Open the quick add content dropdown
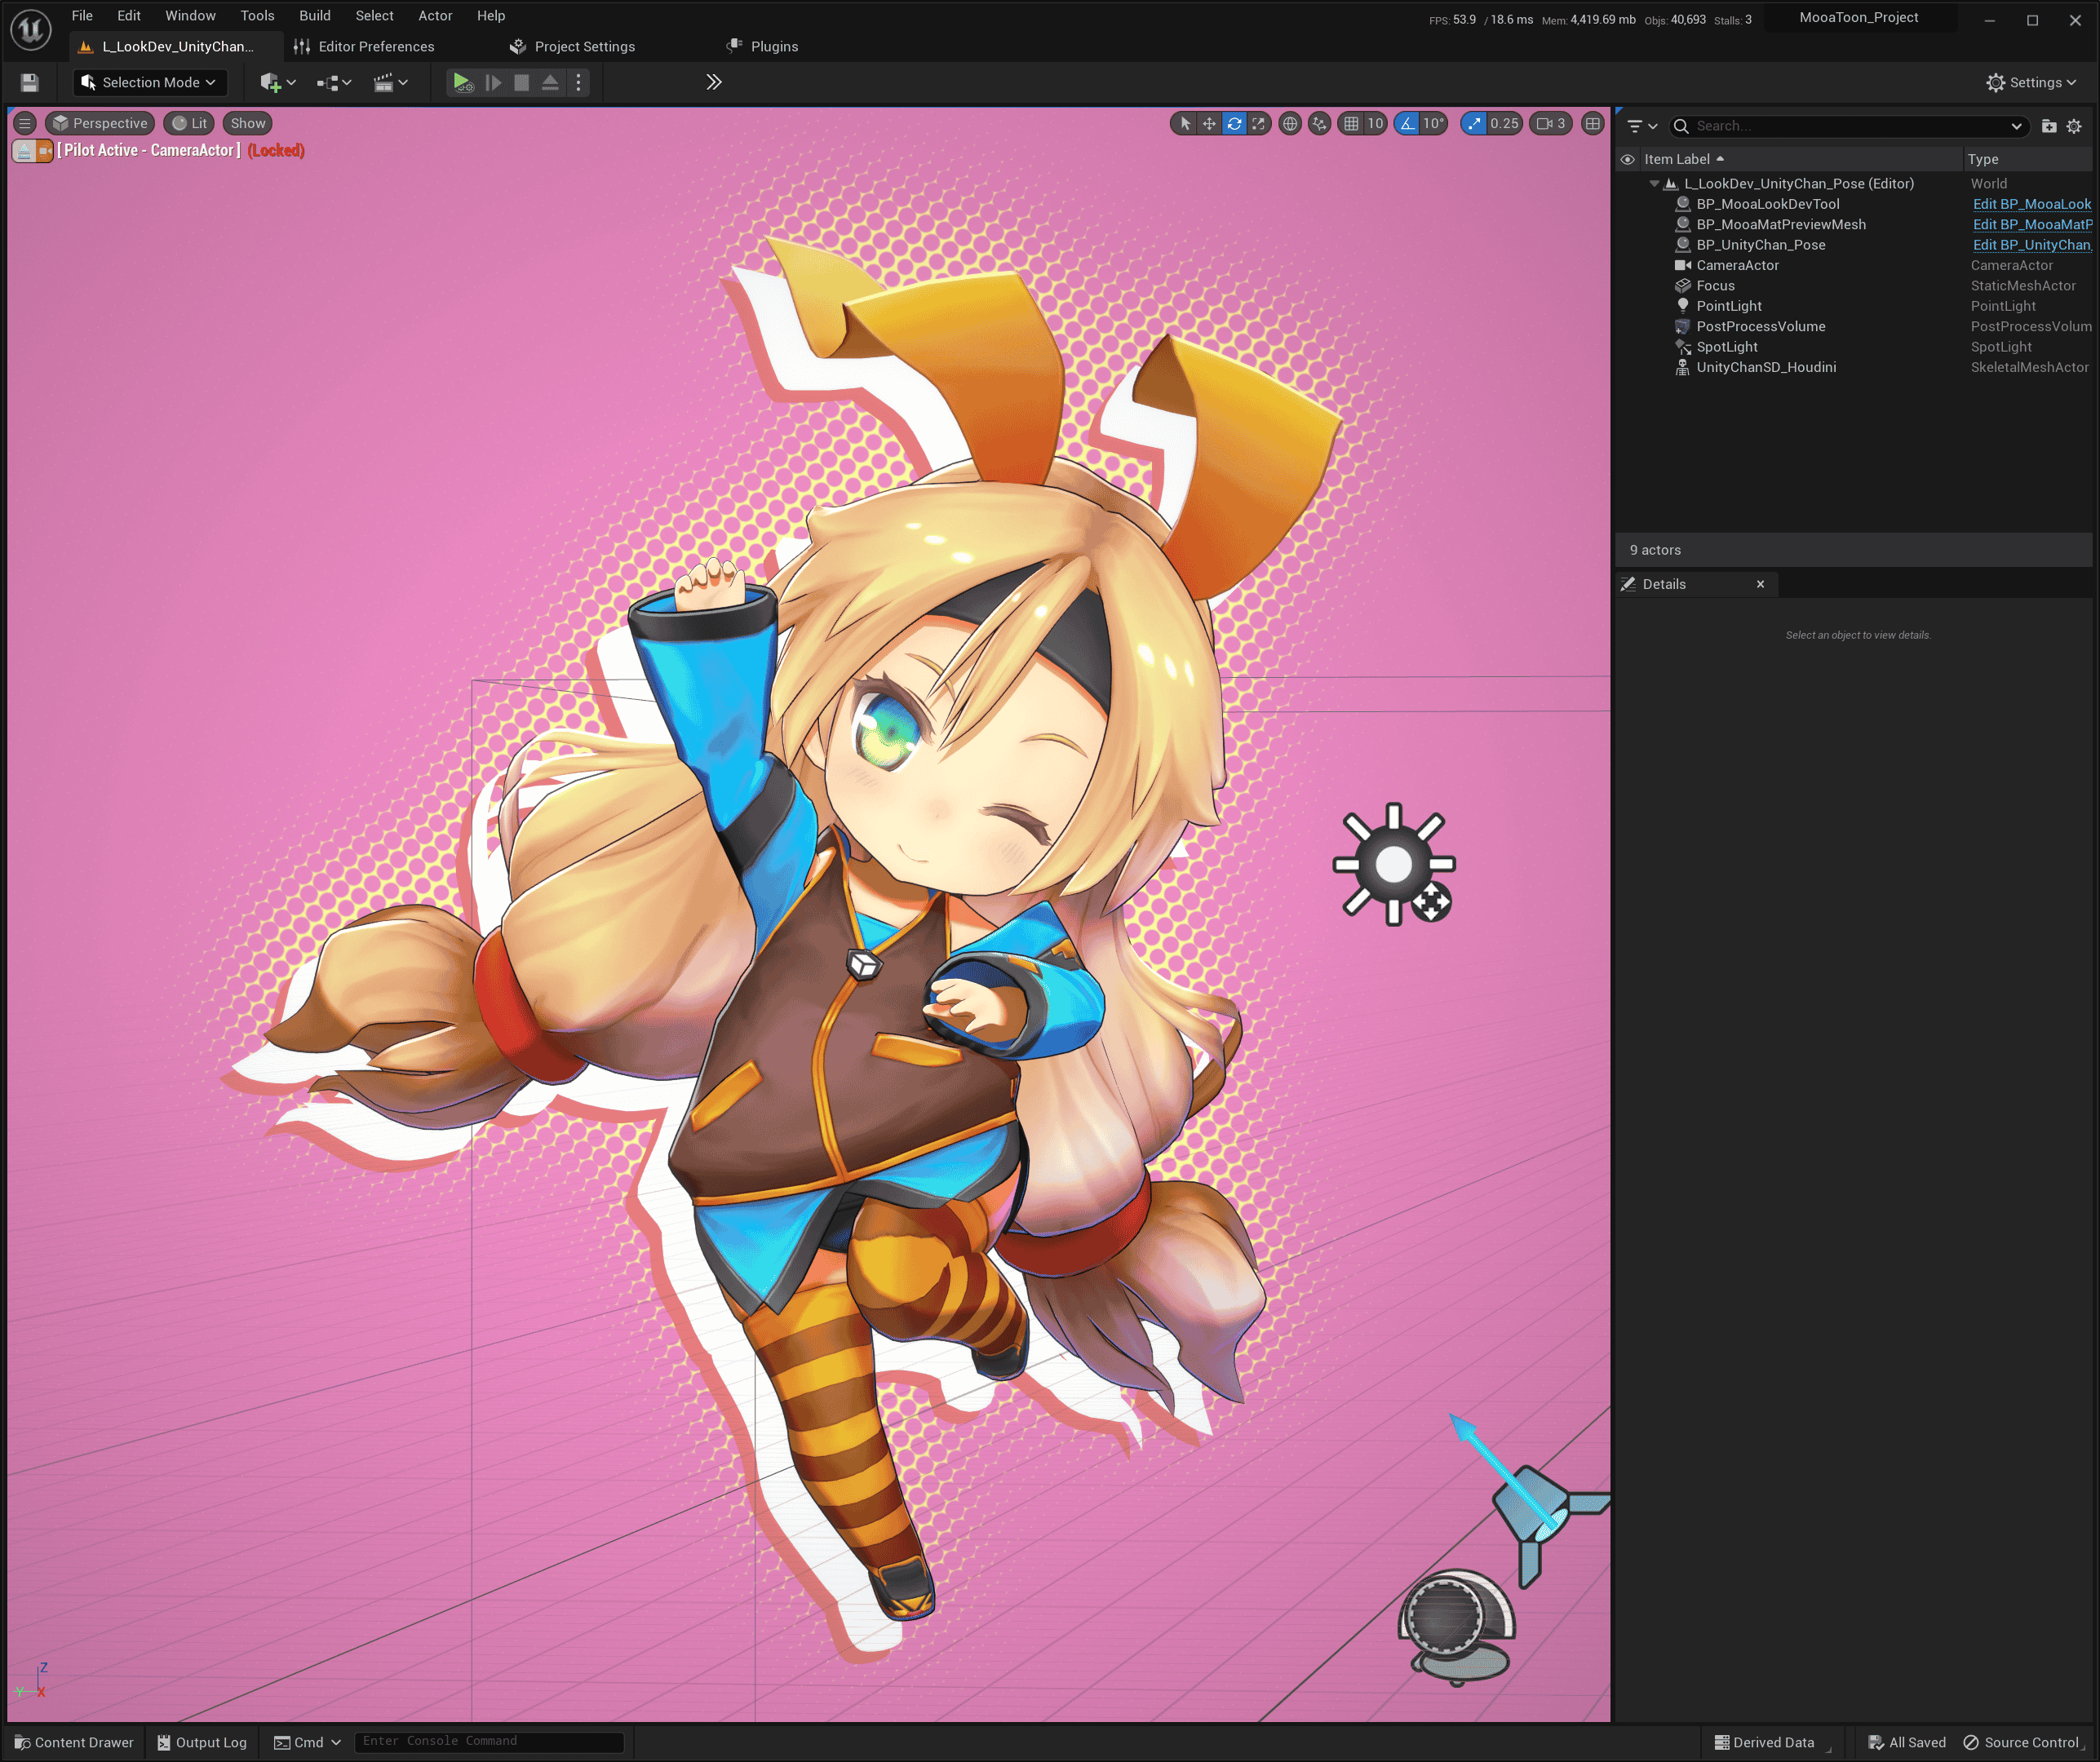 tap(278, 82)
